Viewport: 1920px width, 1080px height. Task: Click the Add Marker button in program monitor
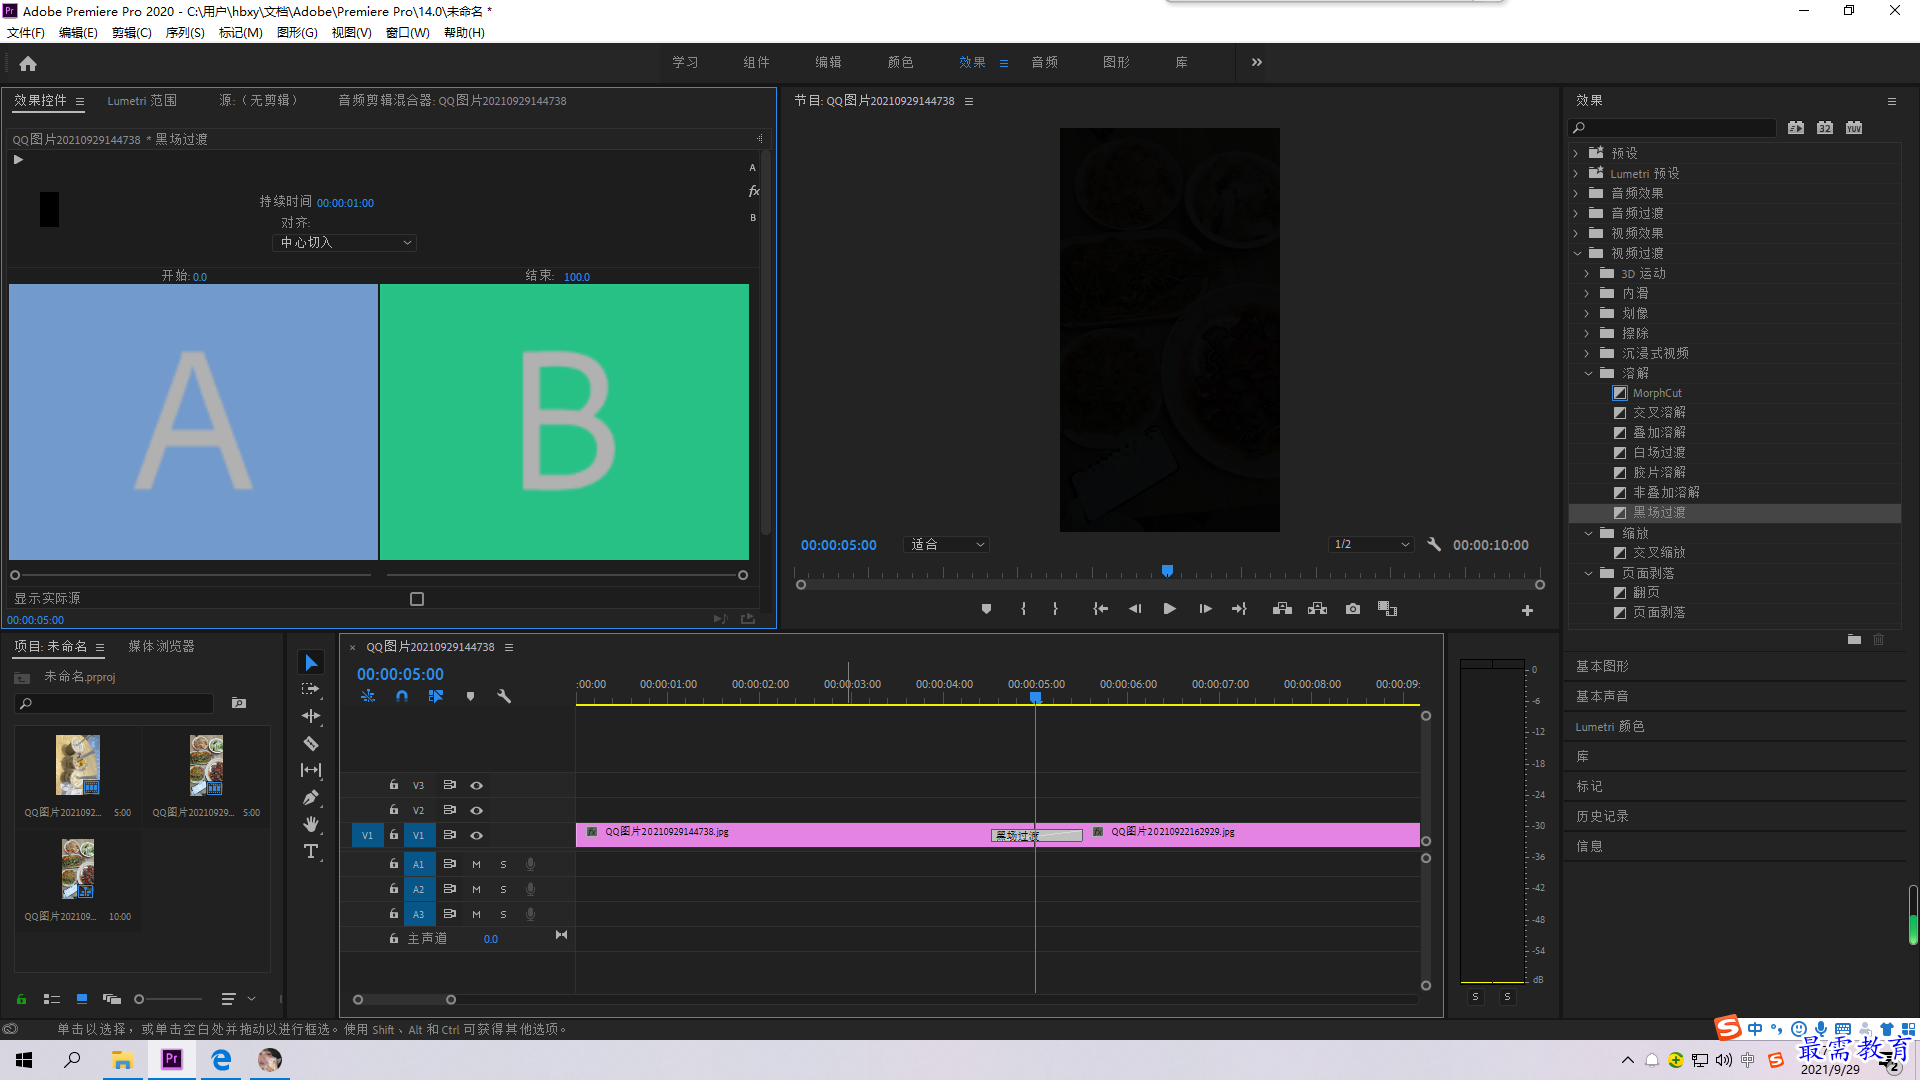(986, 609)
